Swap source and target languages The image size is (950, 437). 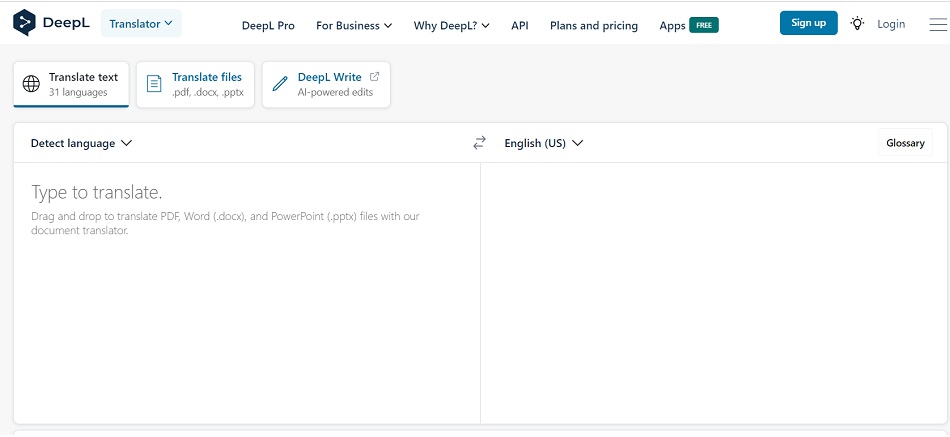point(479,143)
